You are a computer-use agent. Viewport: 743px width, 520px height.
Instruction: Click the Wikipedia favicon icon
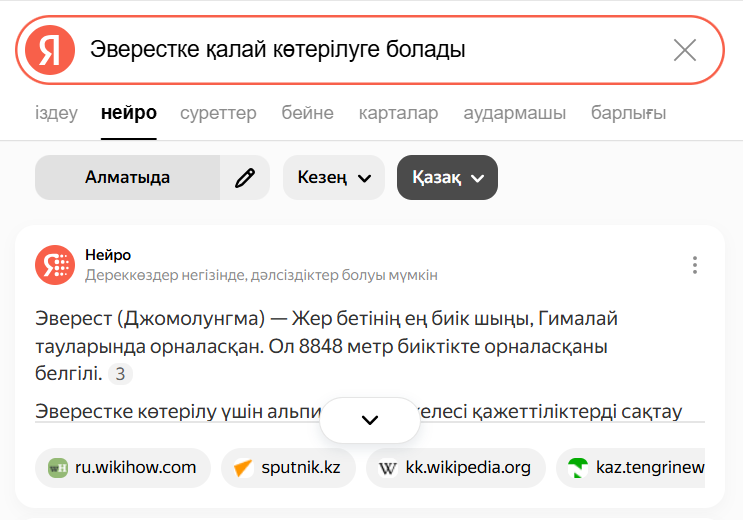point(388,467)
